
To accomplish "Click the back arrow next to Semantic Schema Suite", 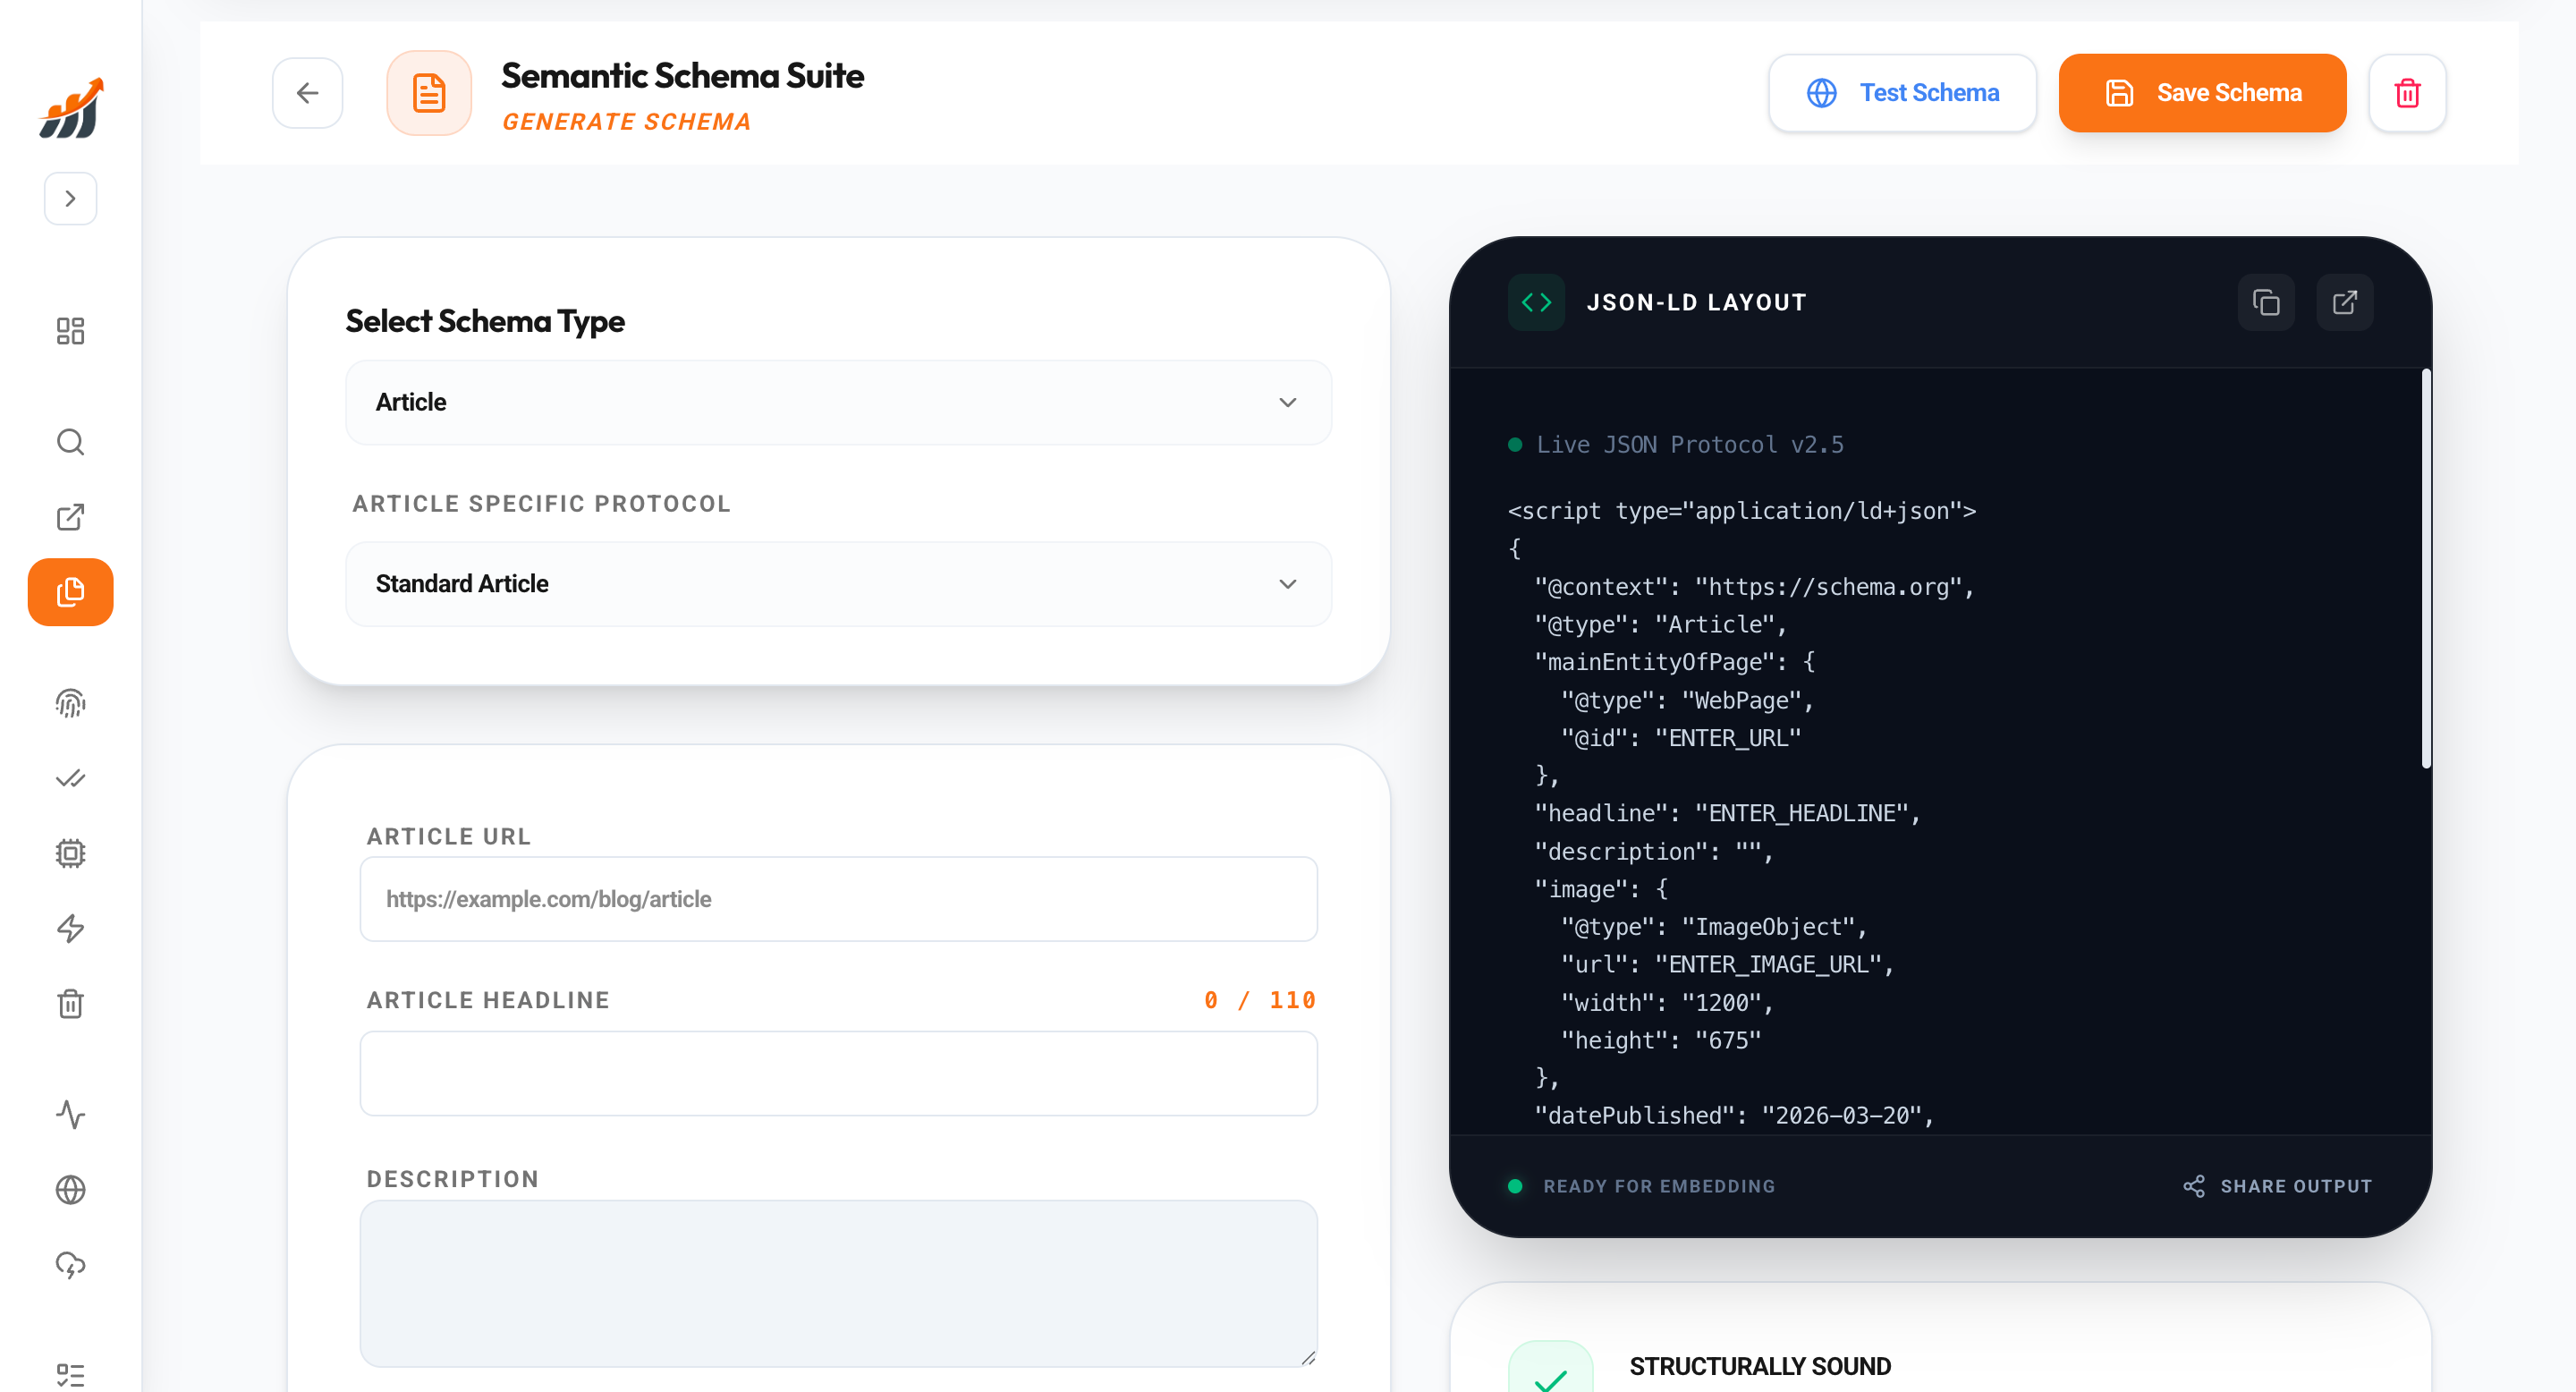I will [307, 92].
